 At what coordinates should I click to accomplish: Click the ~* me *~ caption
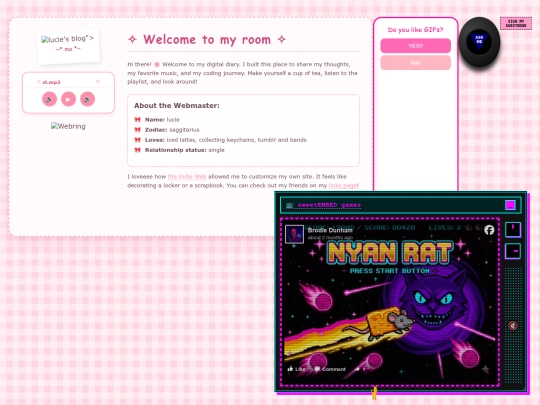click(x=68, y=49)
